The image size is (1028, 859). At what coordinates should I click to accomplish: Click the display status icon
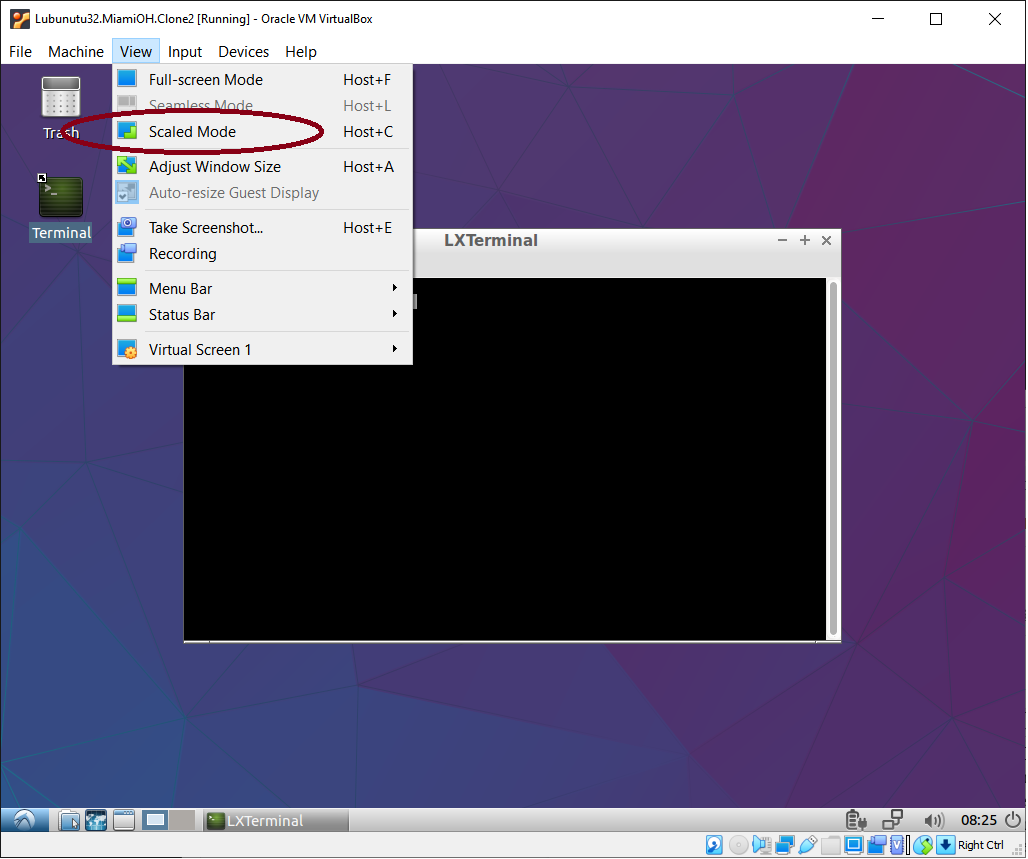pos(854,845)
